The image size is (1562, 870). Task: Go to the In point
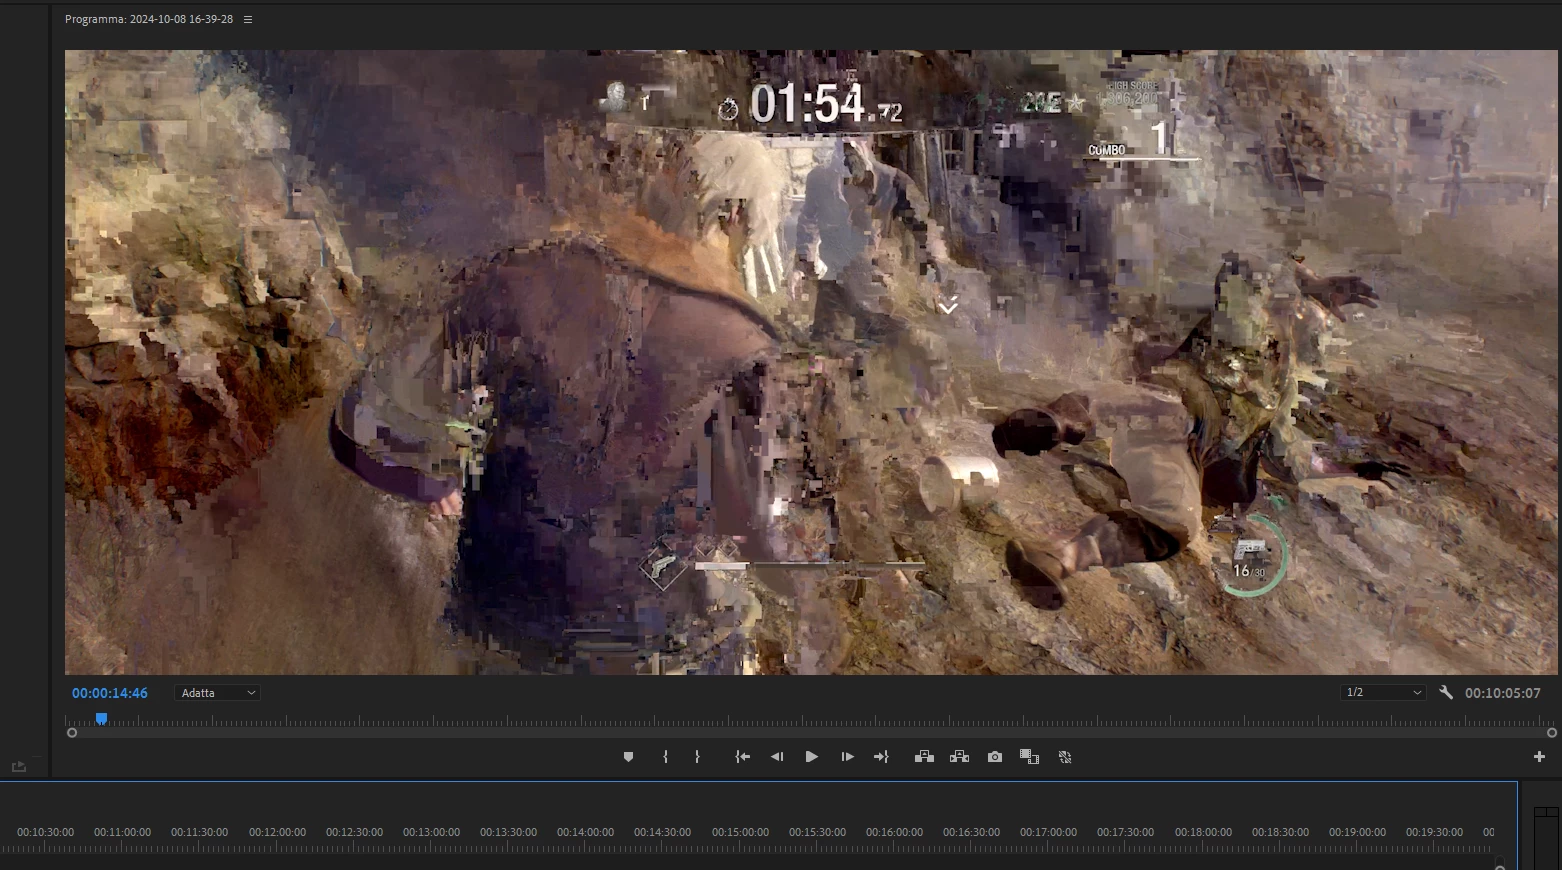pos(742,757)
